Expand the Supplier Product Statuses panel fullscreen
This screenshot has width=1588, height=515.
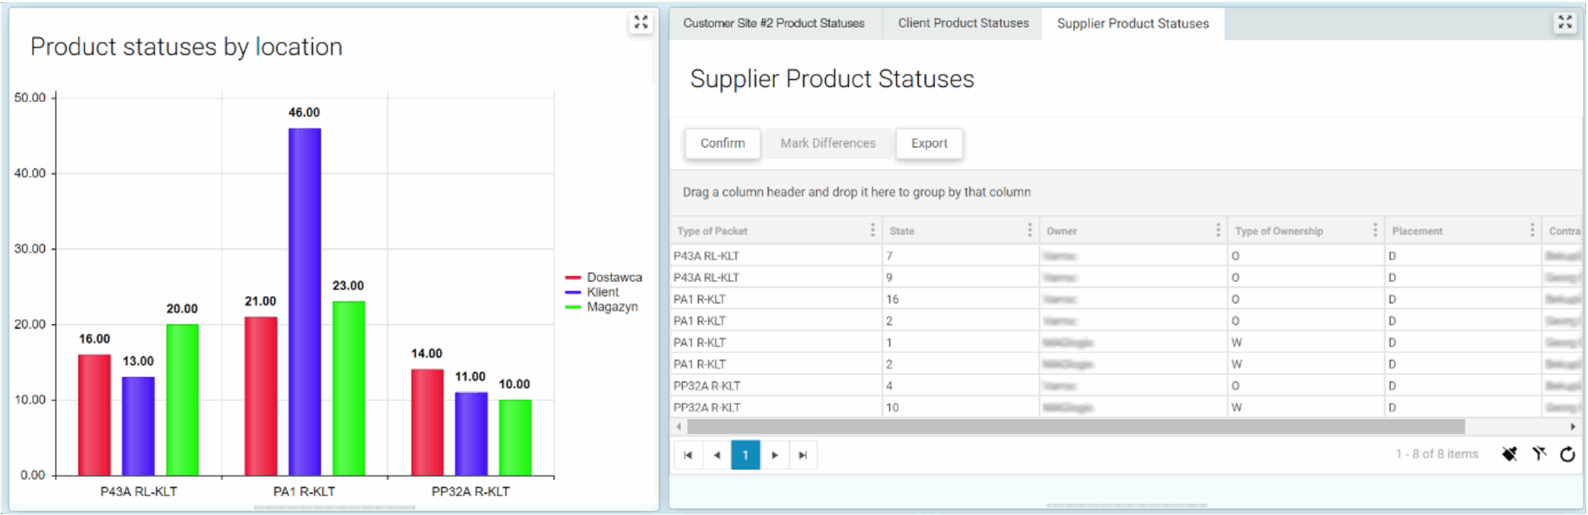click(x=1565, y=23)
